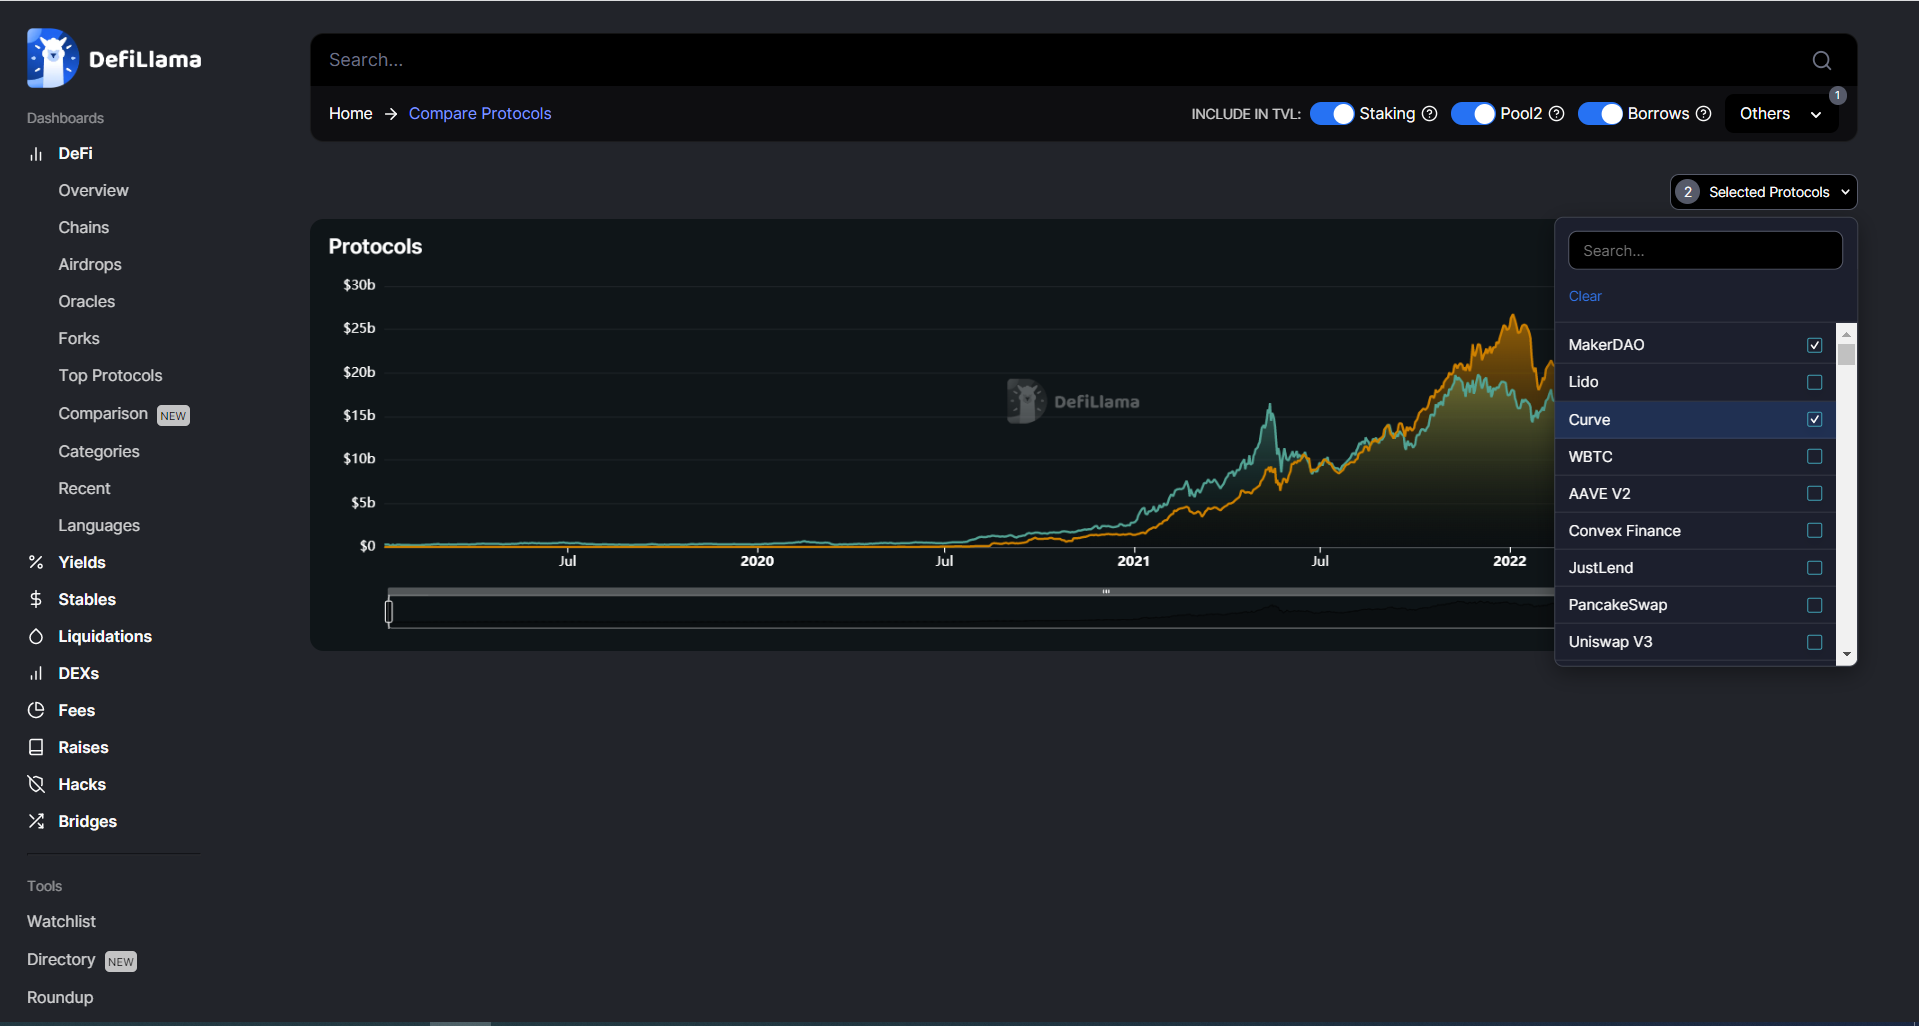
Task: Turn off the Pool2 toggle
Action: click(1473, 114)
